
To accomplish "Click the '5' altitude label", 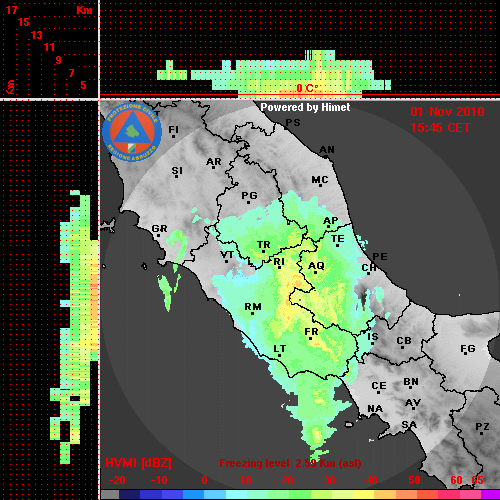I will (83, 85).
